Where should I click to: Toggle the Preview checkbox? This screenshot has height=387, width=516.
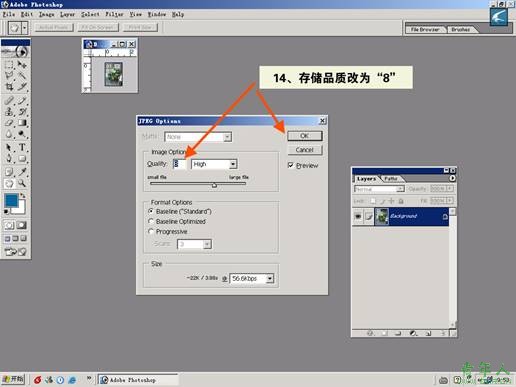pyautogui.click(x=291, y=165)
